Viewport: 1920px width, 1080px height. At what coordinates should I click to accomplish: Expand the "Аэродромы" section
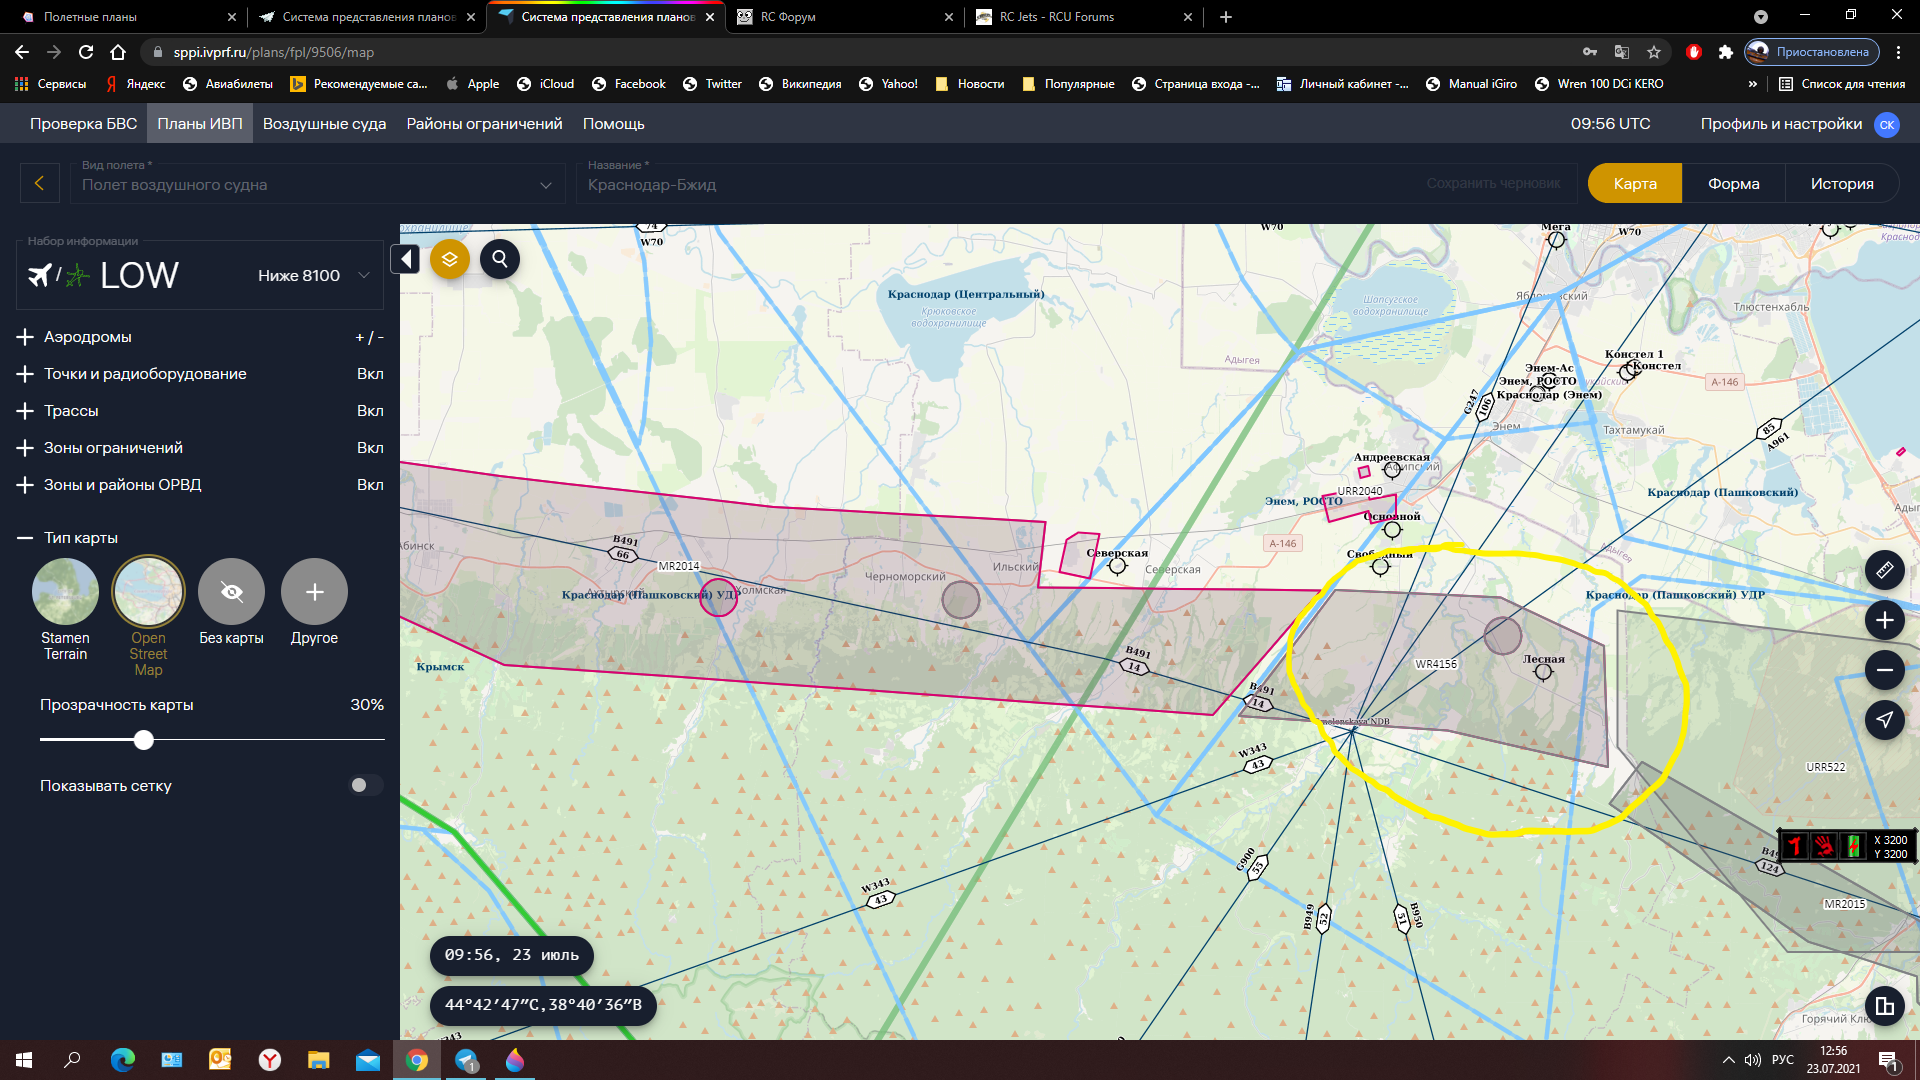[x=25, y=337]
